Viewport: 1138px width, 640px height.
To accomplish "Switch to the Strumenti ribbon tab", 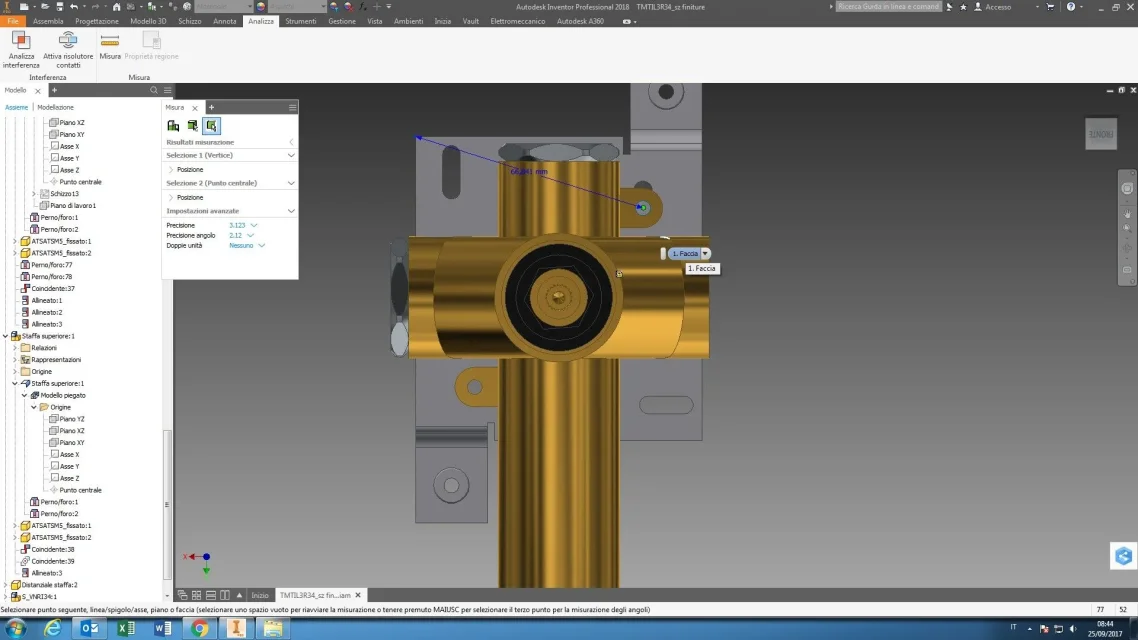I will click(300, 21).
